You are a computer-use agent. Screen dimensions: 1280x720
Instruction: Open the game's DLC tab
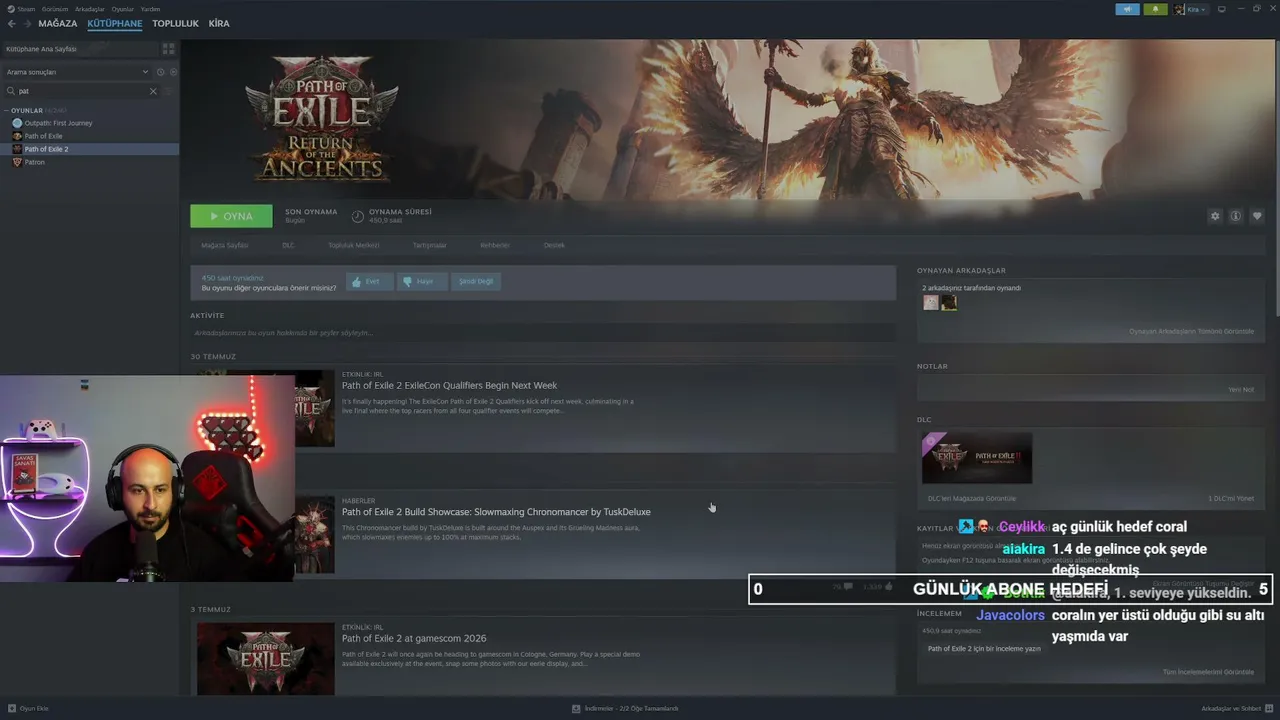point(288,245)
